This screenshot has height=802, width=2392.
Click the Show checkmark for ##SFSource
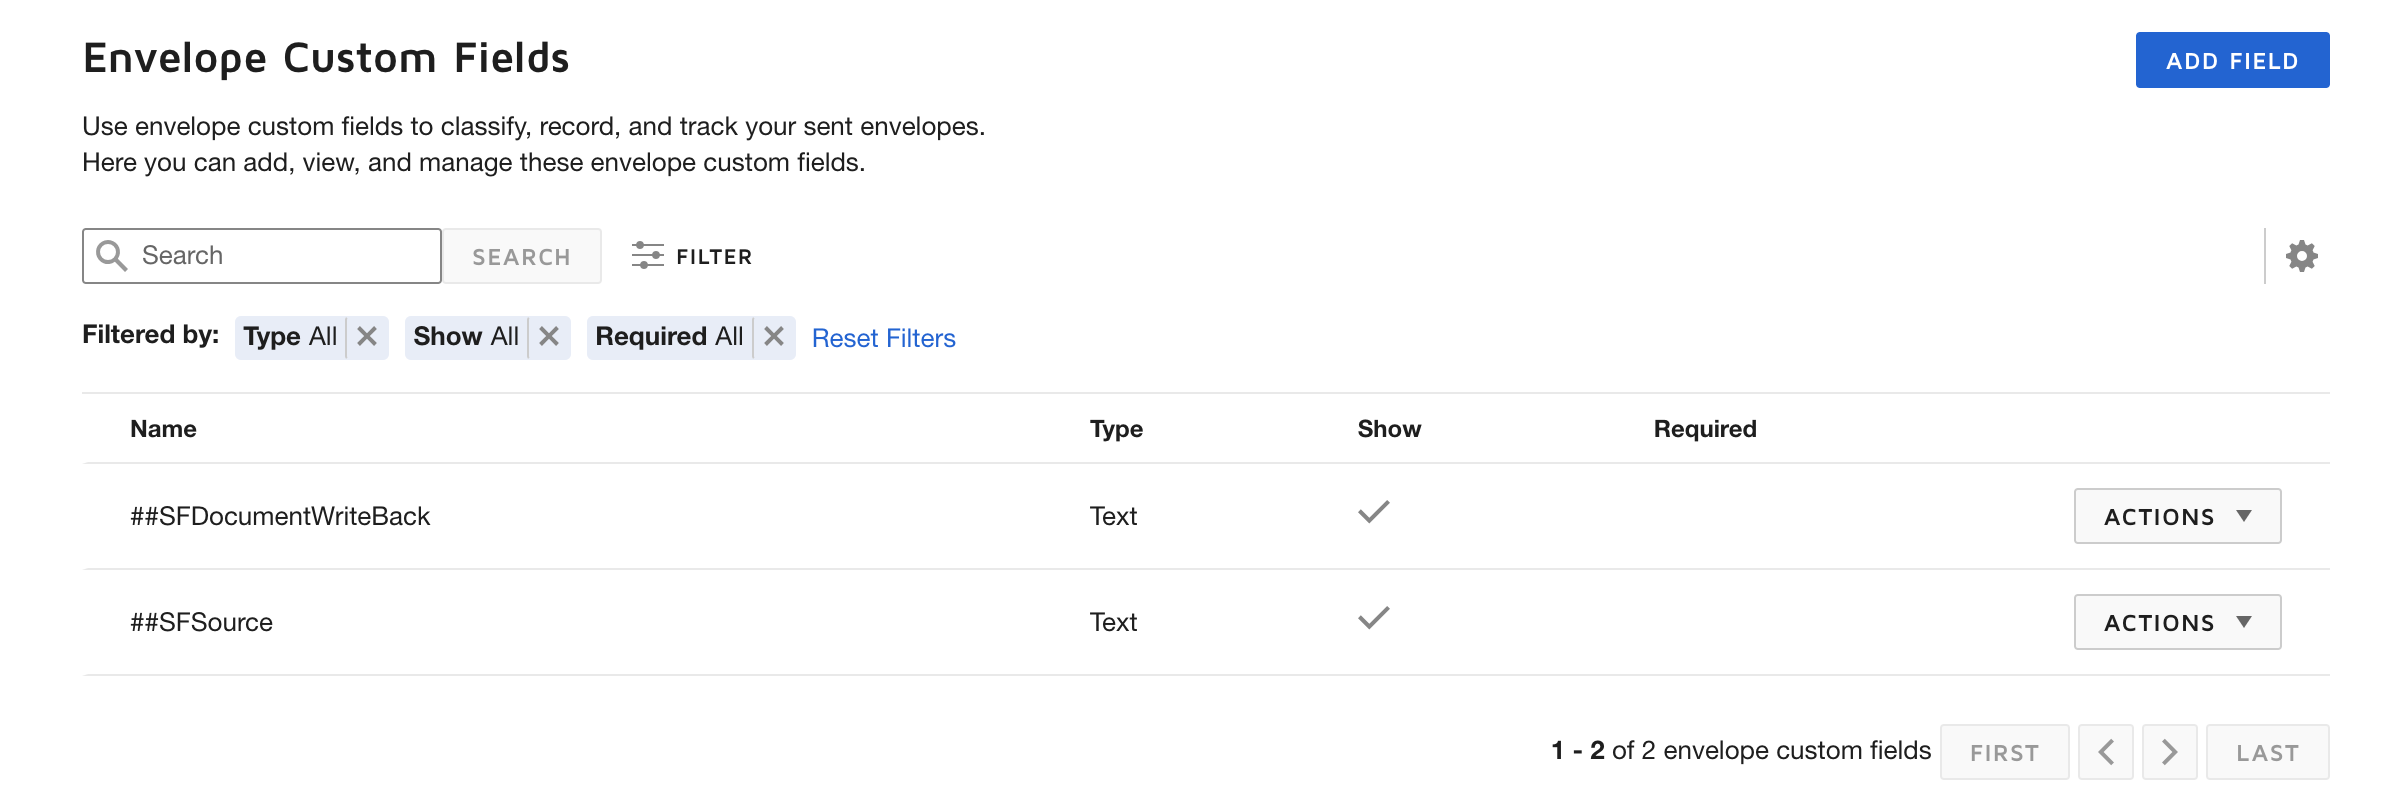1374,618
